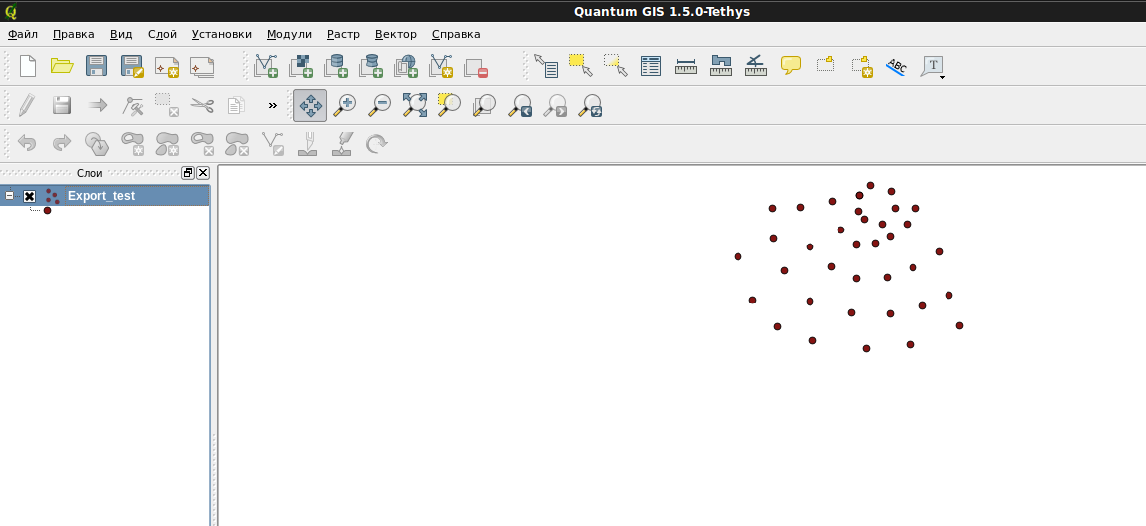Create a new project with blank page icon
This screenshot has height=526, width=1146.
pos(27,66)
